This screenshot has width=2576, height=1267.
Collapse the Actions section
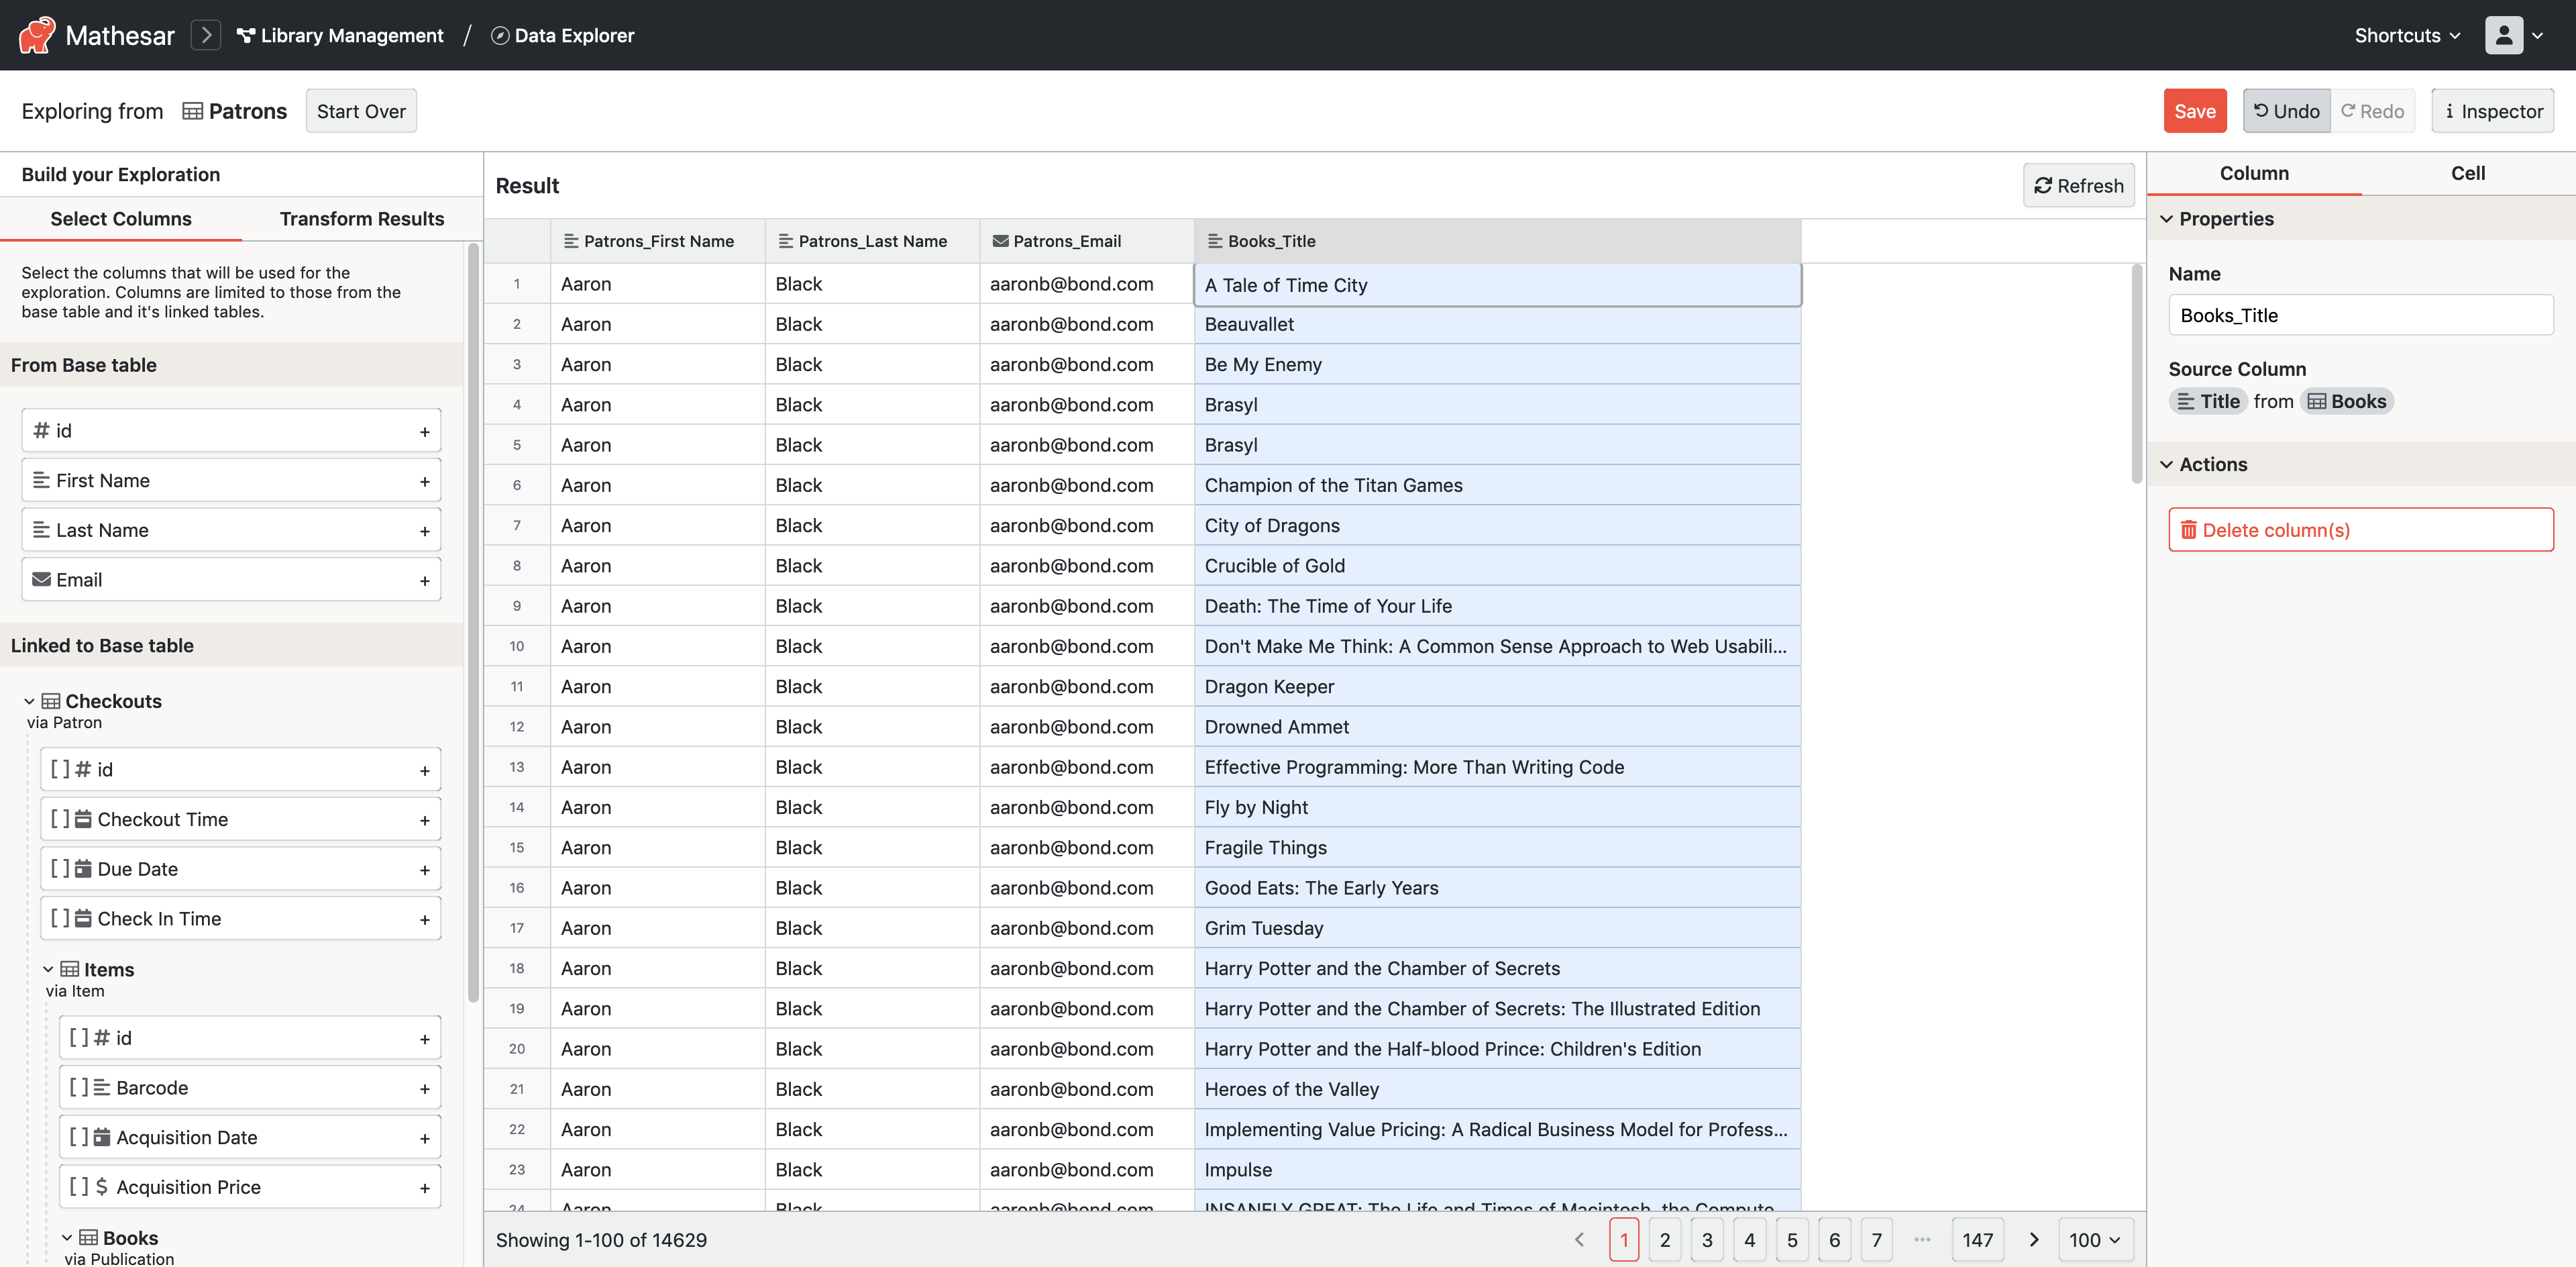tap(2166, 465)
